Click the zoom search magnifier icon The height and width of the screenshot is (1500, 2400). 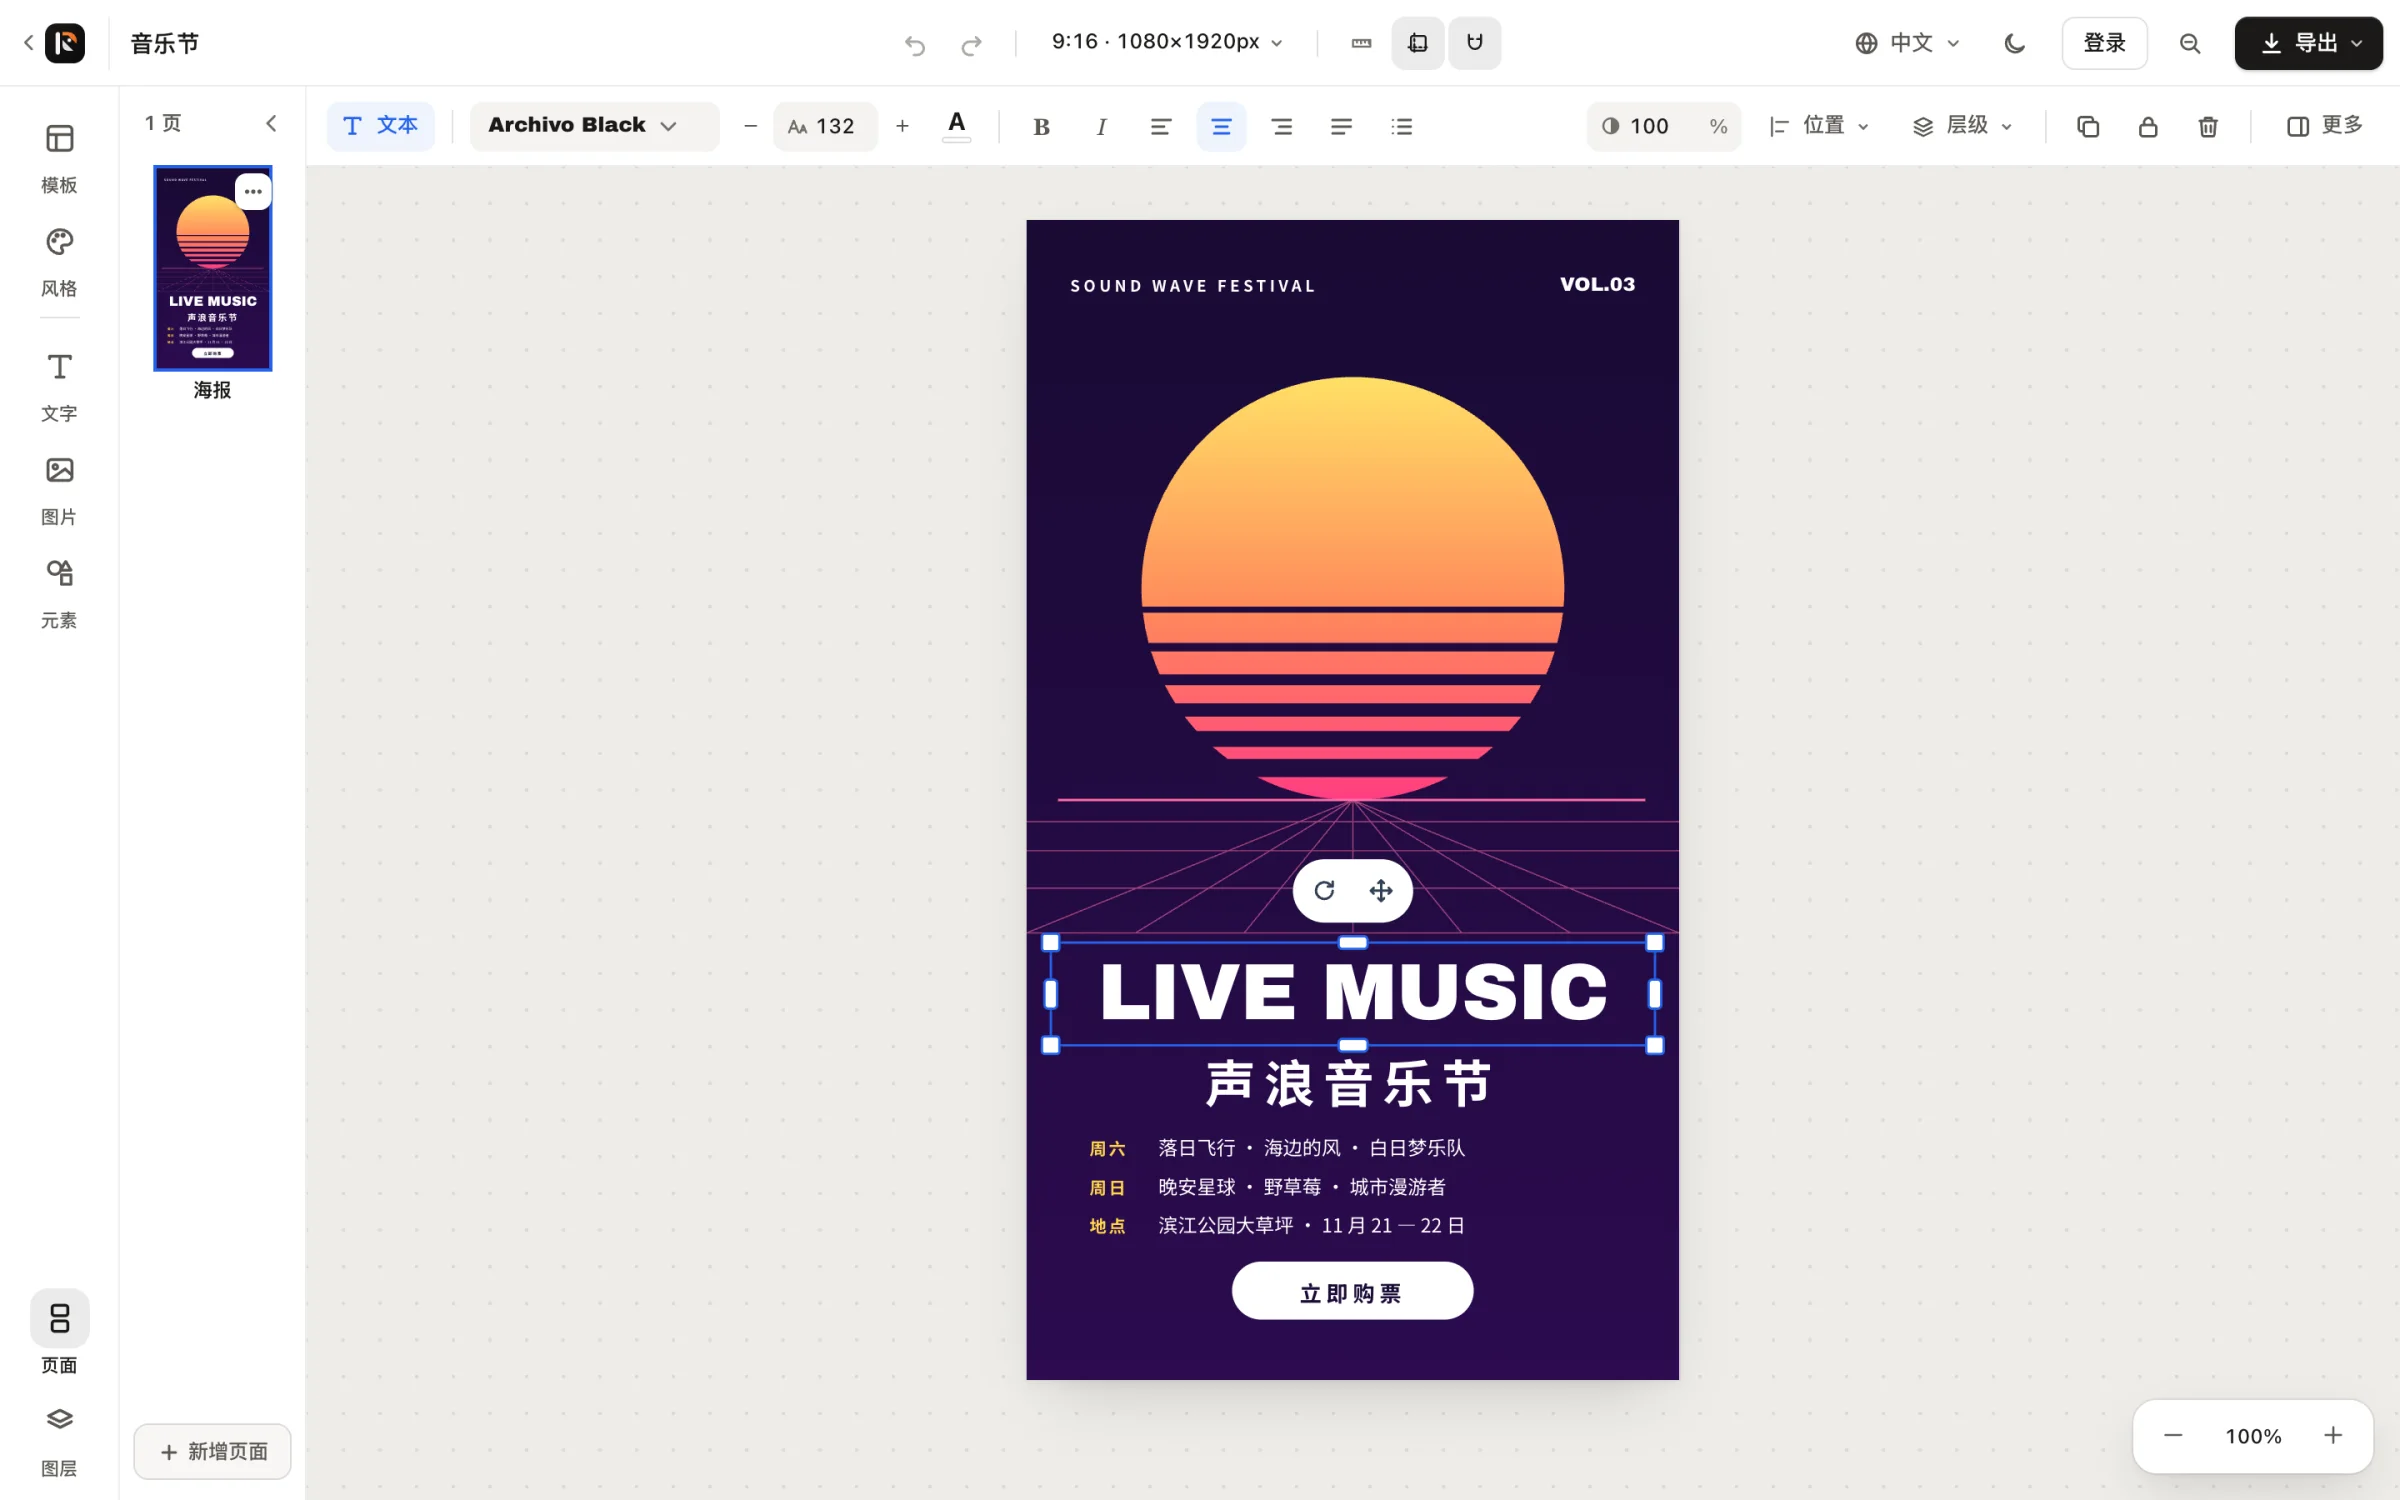click(2190, 43)
